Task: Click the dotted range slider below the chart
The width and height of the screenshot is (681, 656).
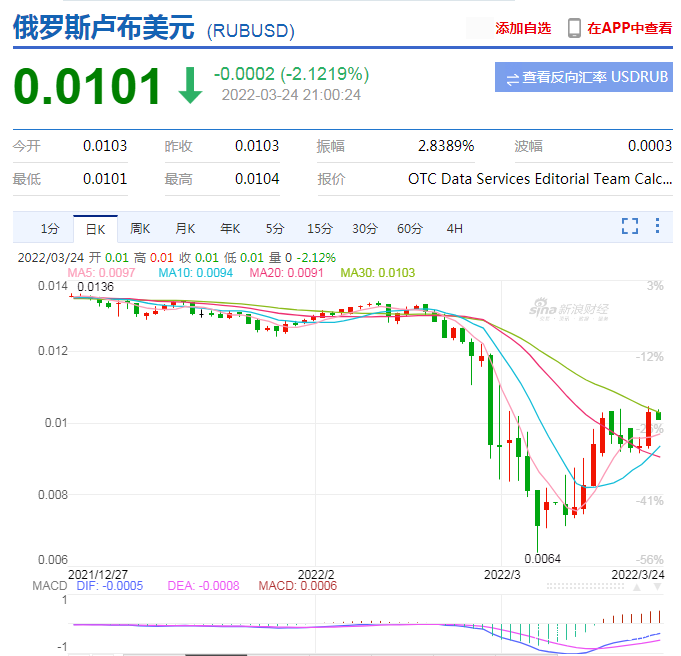Action: pyautogui.click(x=585, y=586)
